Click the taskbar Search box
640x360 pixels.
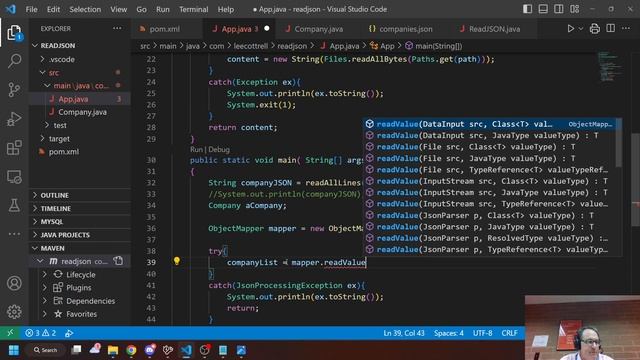point(46,350)
